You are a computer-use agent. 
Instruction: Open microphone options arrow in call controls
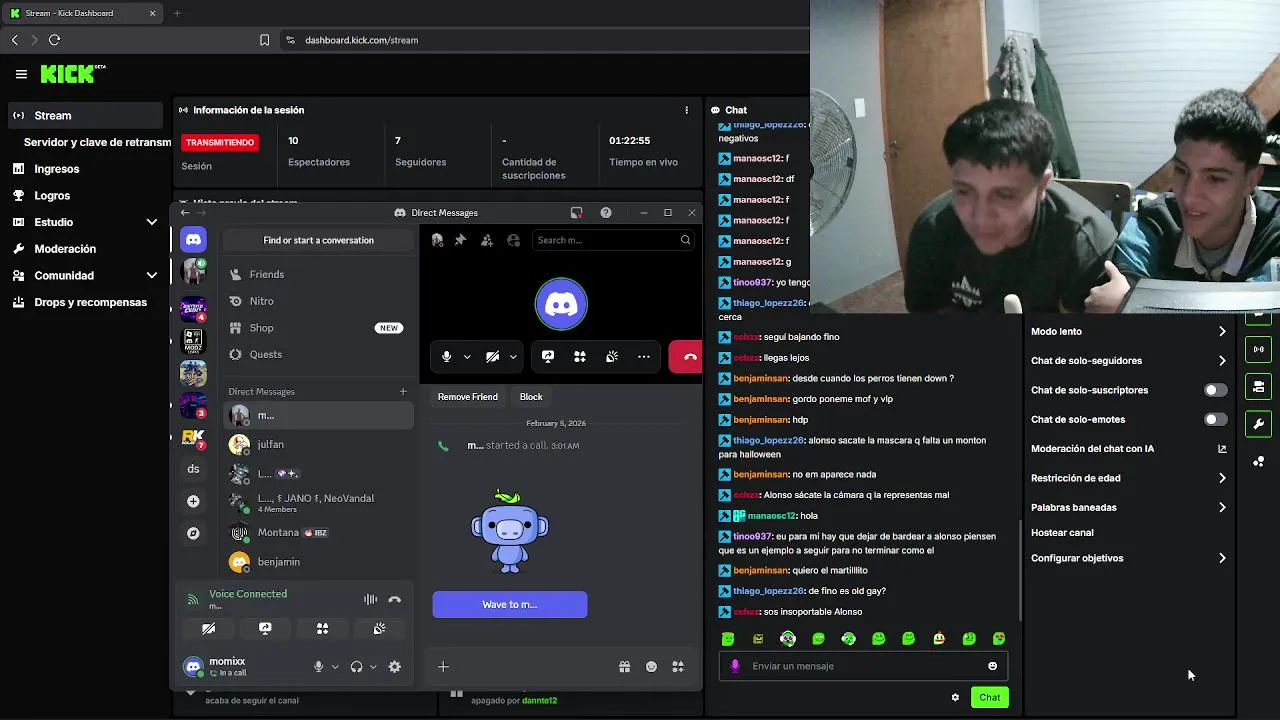point(467,357)
